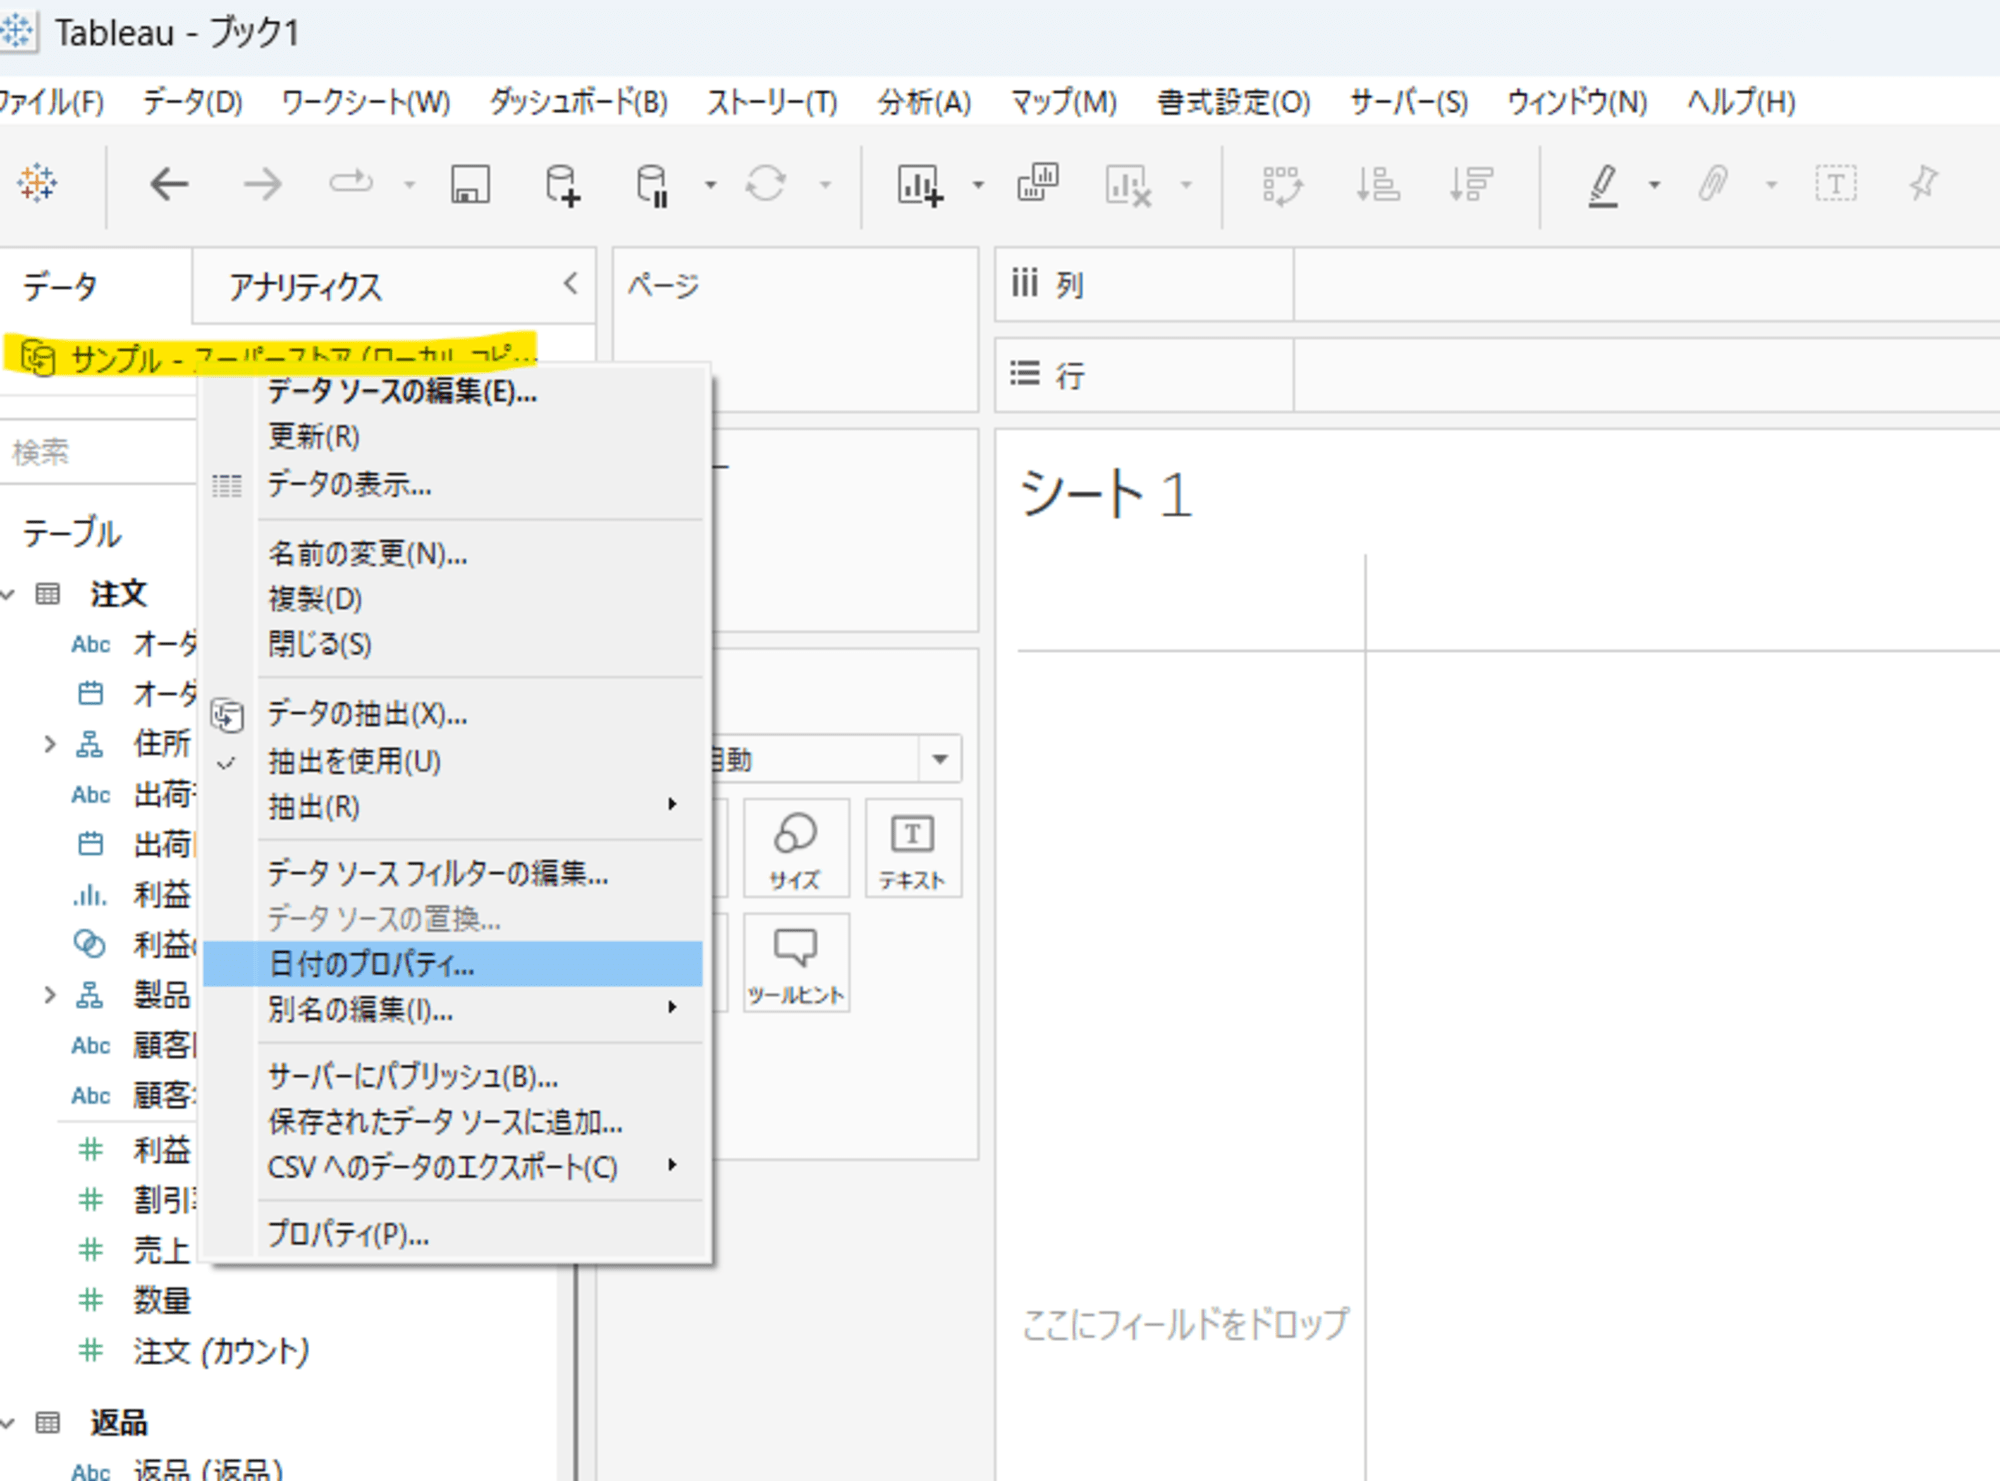2000x1481 pixels.
Task: Open CSV へのデータのエクスポート(C) submenu
Action: tap(453, 1167)
